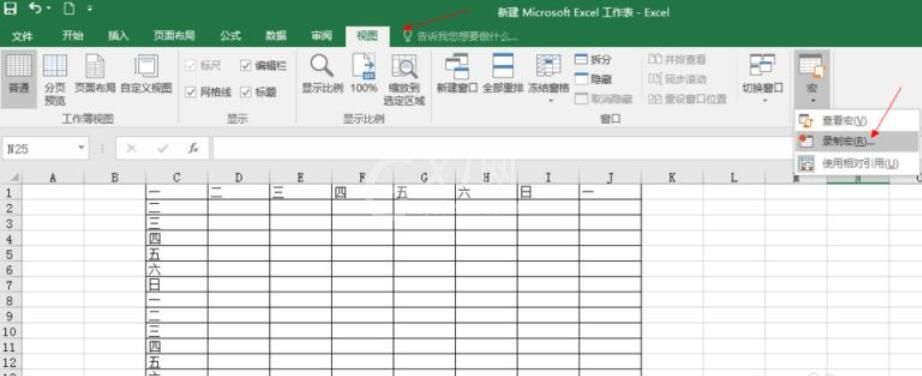Click the Undo arrow icon
This screenshot has width=922, height=376.
(34, 9)
